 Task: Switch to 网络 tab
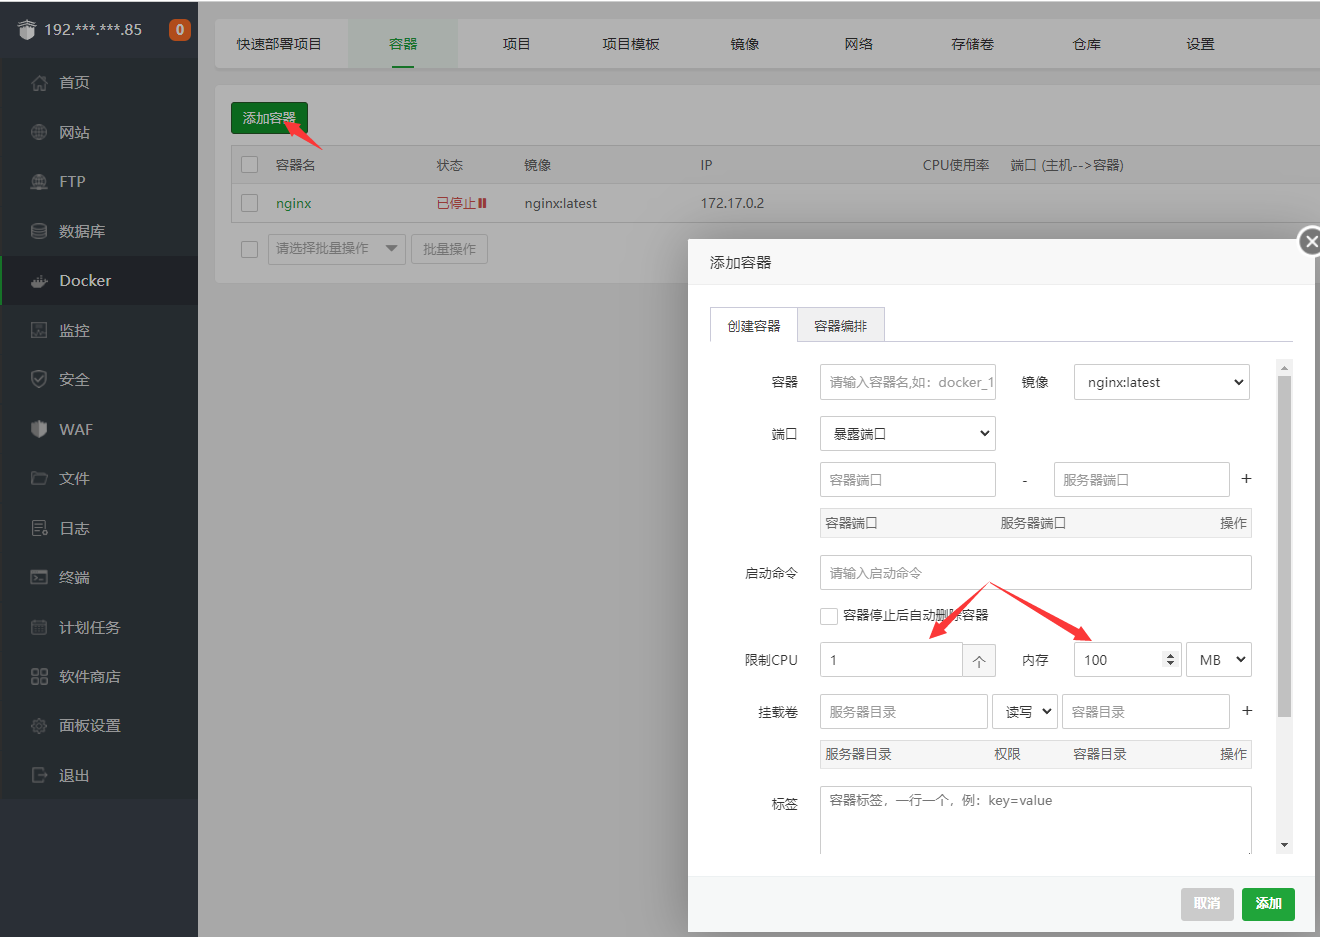[859, 44]
